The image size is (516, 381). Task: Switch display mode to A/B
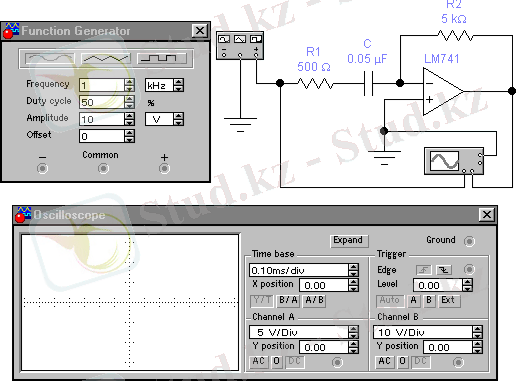tap(314, 301)
